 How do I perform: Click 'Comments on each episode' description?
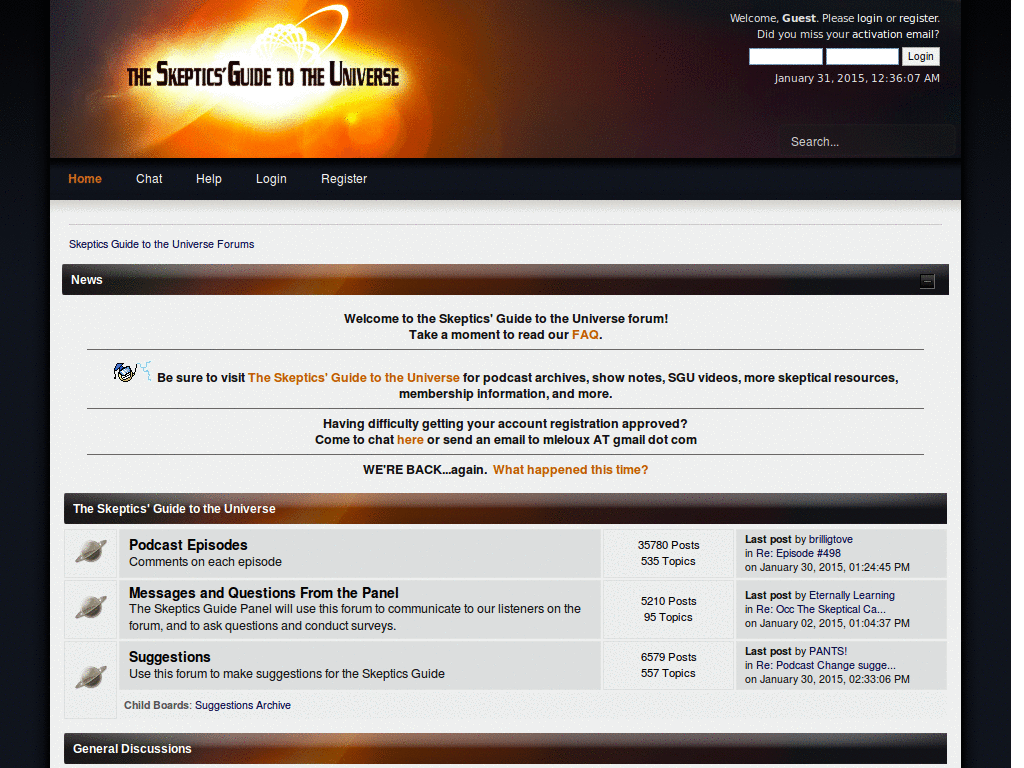click(205, 562)
